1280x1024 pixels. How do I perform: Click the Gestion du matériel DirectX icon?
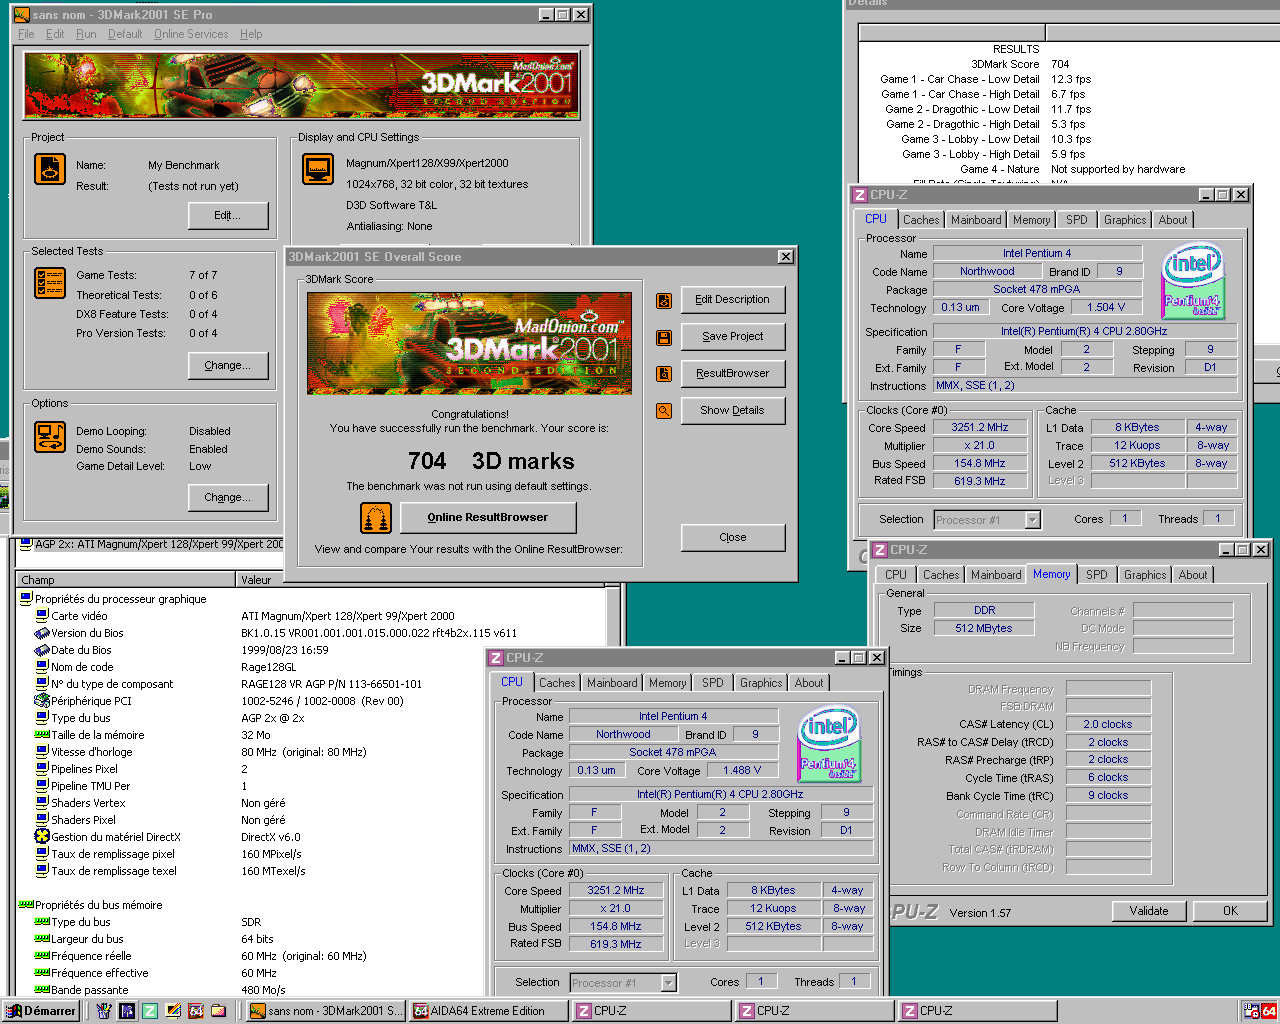(x=42, y=837)
